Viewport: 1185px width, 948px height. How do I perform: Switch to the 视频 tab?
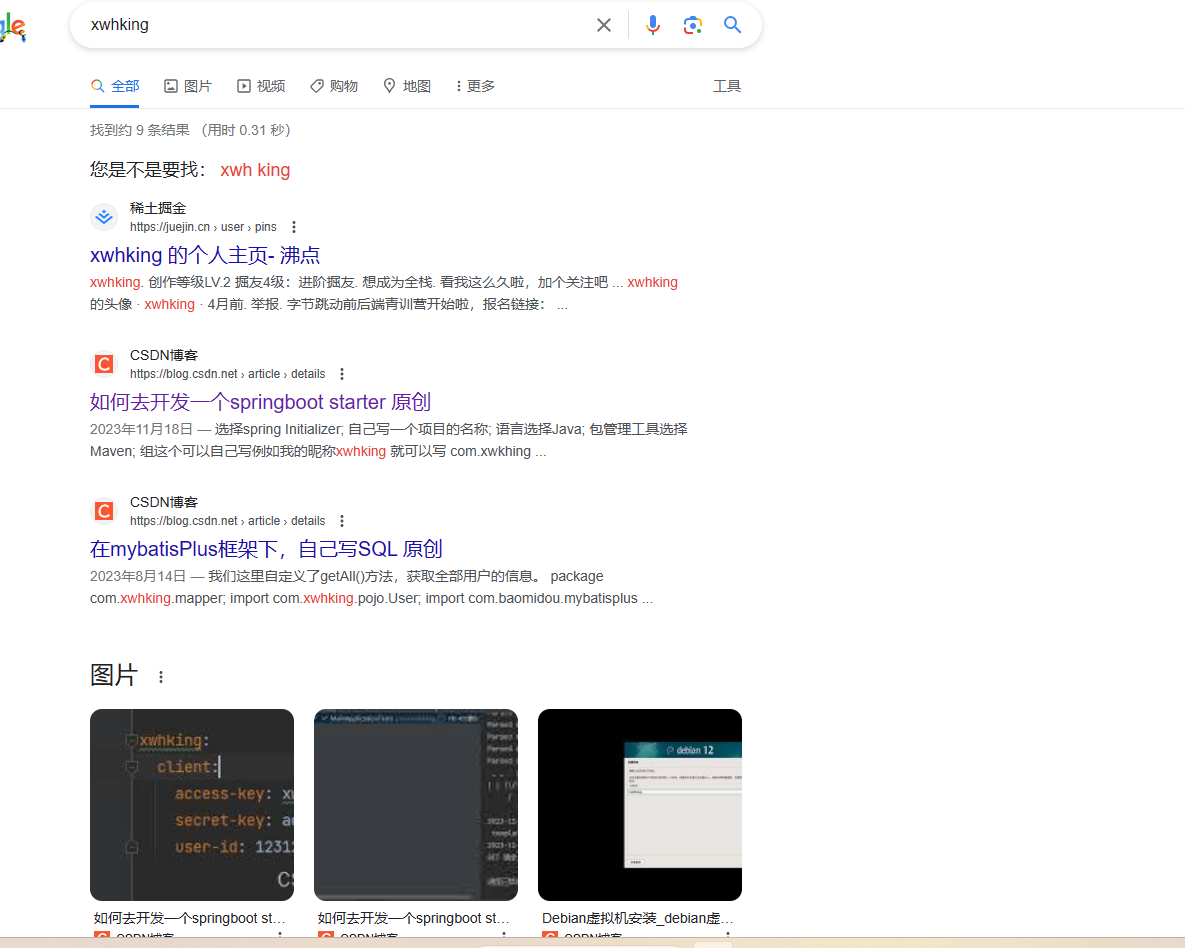tap(261, 86)
